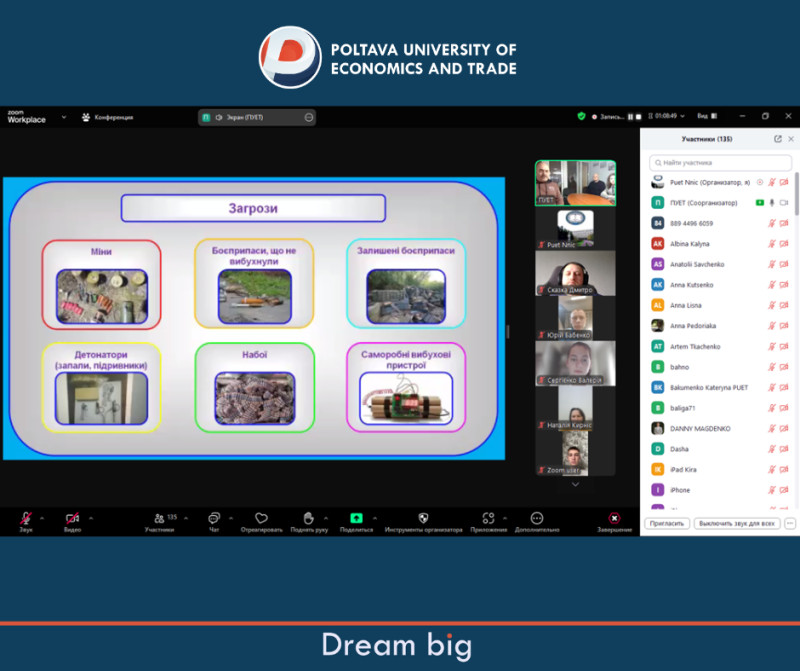
Task: Expand video options arrow next to Видео
Action: [91, 517]
